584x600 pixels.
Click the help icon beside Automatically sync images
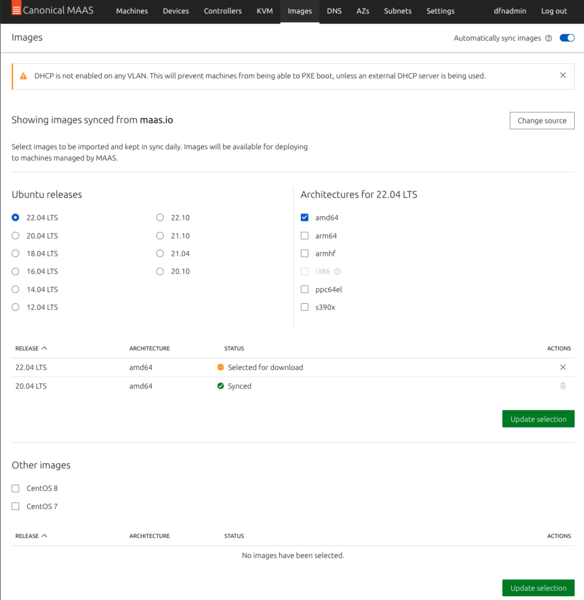[x=548, y=38]
